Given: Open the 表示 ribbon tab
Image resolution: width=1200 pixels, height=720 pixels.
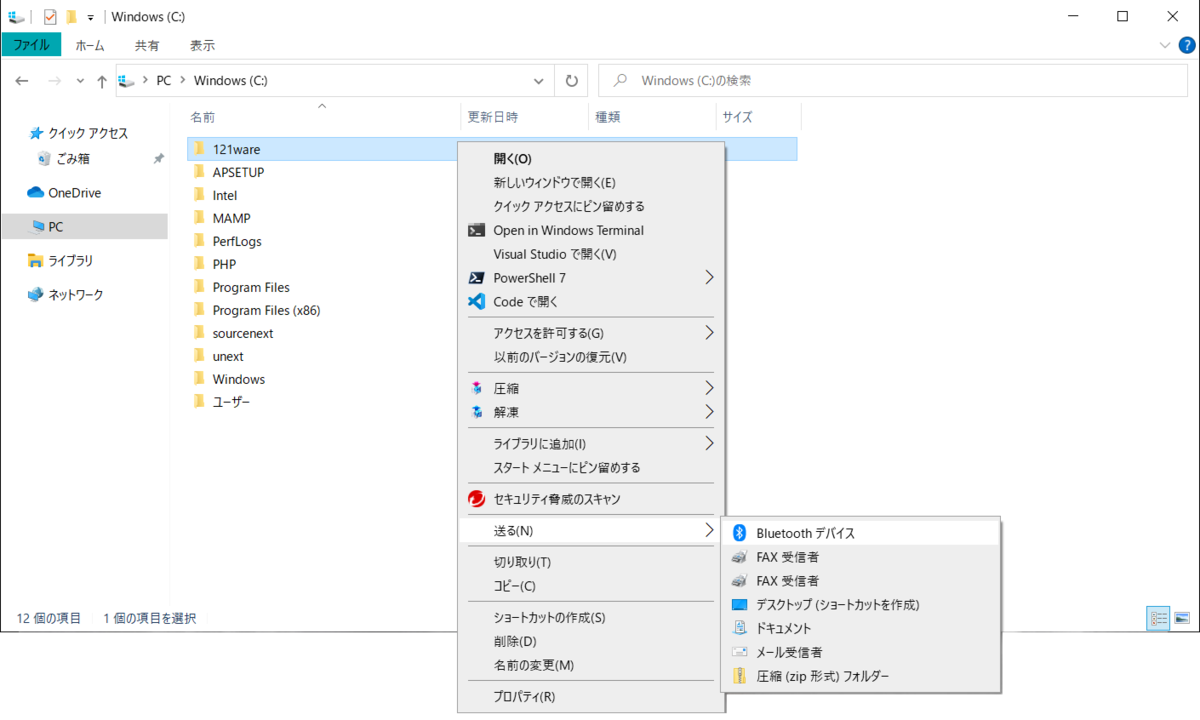Looking at the screenshot, I should click(x=202, y=45).
